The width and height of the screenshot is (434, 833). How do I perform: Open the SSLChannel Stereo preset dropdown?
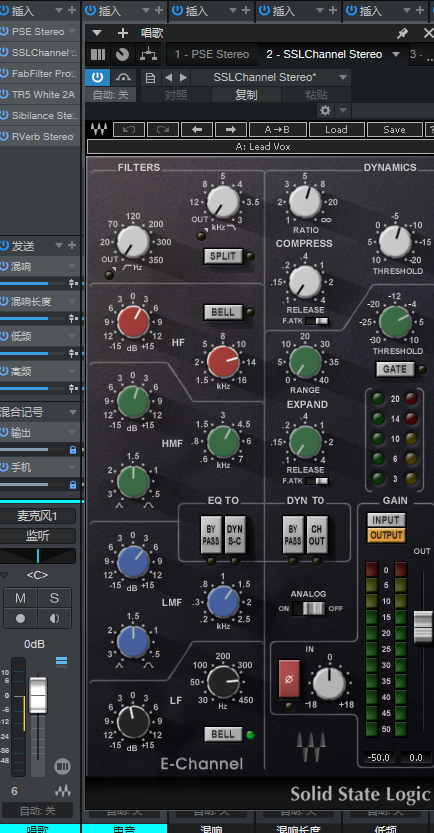pyautogui.click(x=344, y=78)
